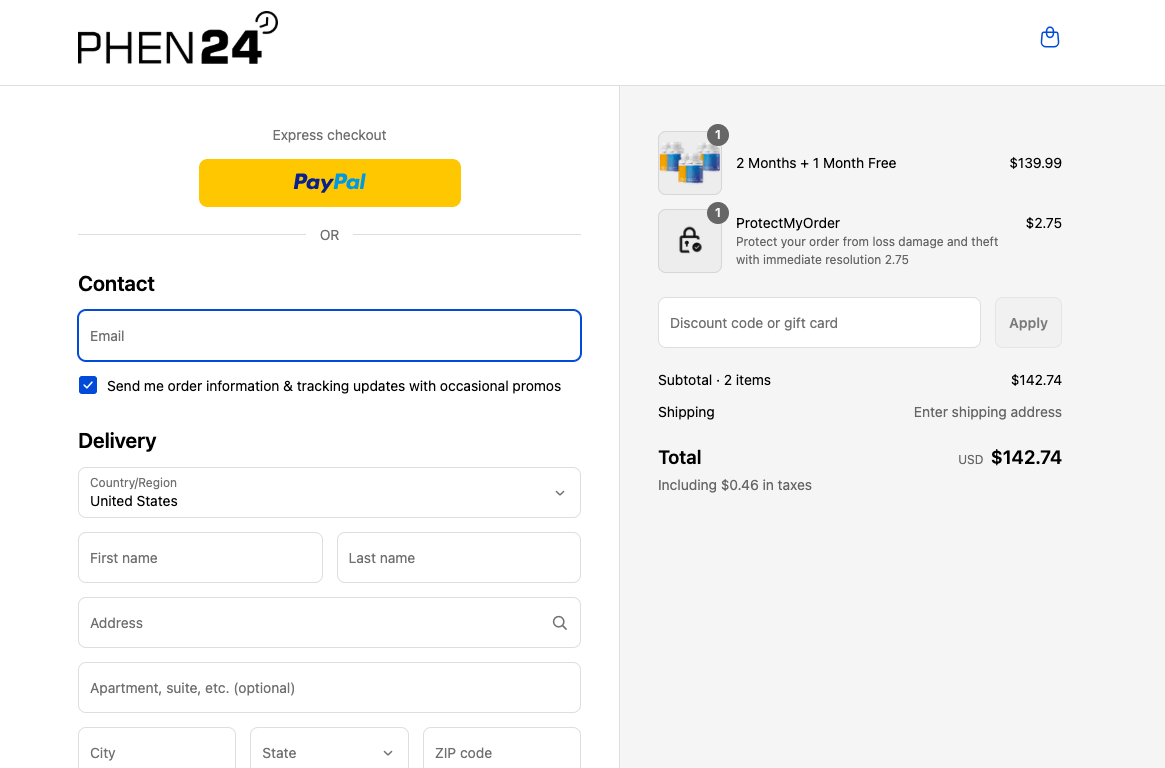Click the ProtectMyOrder lock icon

click(690, 240)
